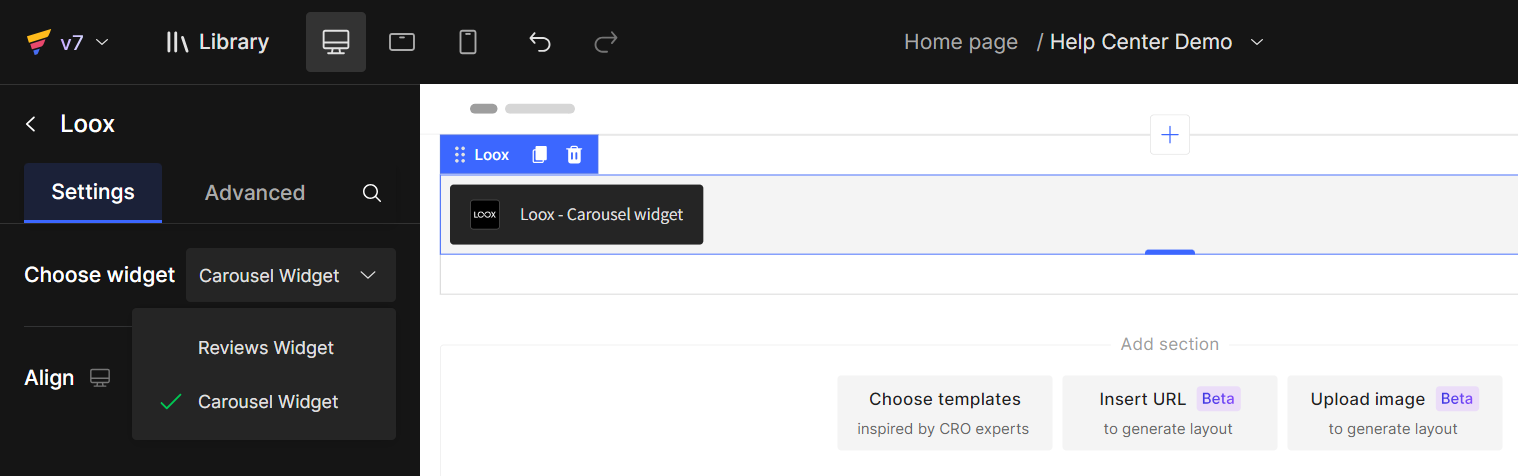The image size is (1518, 476).
Task: Select Reviews Widget option
Action: tap(264, 348)
